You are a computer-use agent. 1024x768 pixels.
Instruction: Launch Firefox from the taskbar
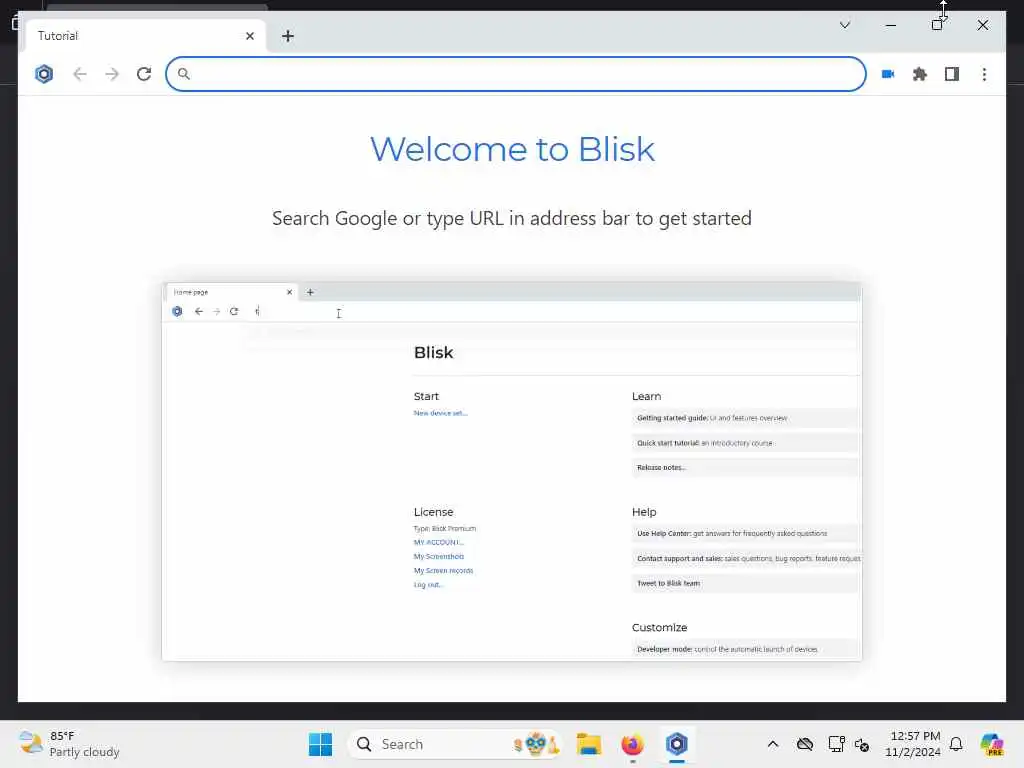pyautogui.click(x=632, y=744)
